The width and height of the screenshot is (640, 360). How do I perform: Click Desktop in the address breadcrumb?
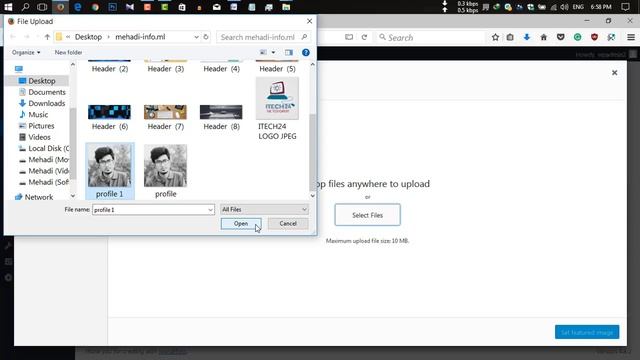pyautogui.click(x=88, y=37)
